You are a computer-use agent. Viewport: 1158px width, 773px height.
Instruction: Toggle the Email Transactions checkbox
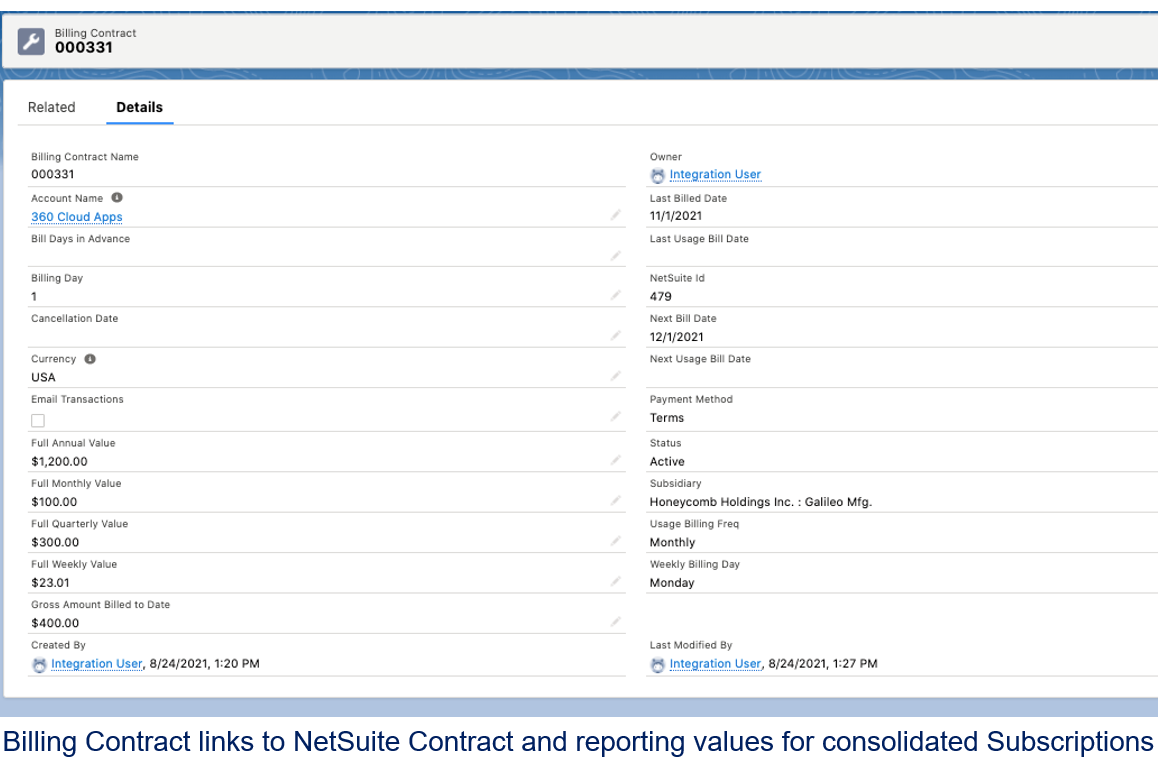tap(38, 421)
